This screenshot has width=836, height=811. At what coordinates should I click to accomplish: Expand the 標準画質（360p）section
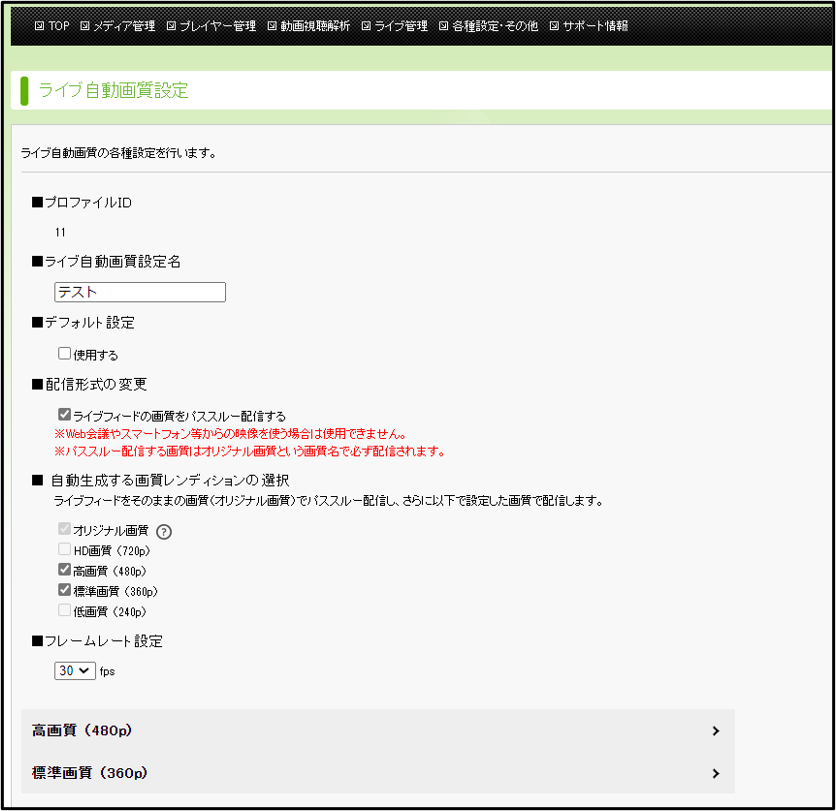pos(377,773)
